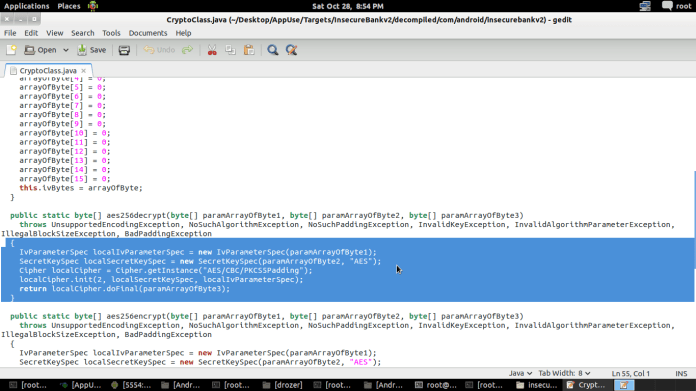Screen dimensions: 696x391
Task: Click the Open file button
Action: click(x=40, y=50)
